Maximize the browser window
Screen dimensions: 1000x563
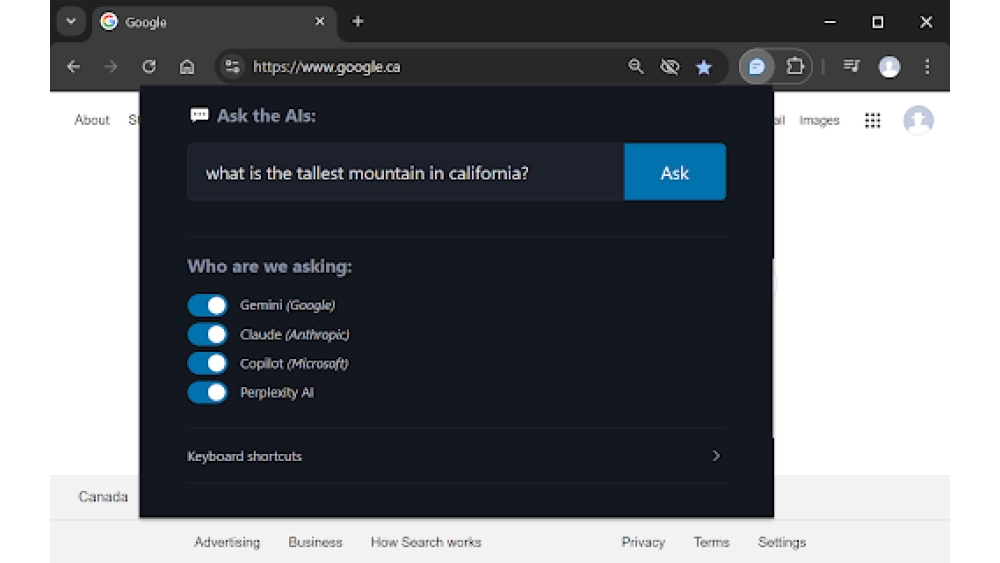point(878,22)
